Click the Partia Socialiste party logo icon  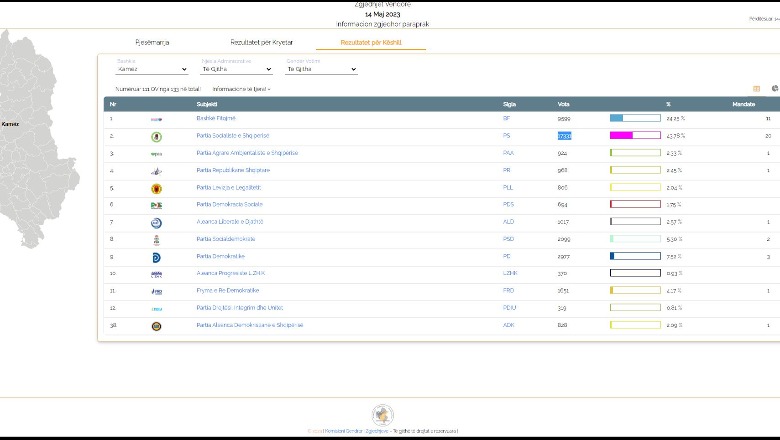click(156, 136)
